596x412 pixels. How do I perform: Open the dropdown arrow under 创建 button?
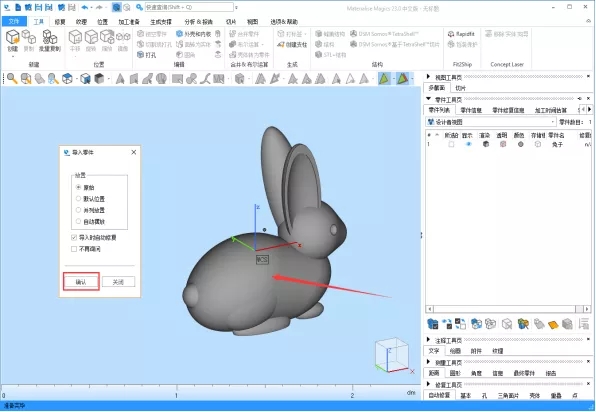coord(13,56)
